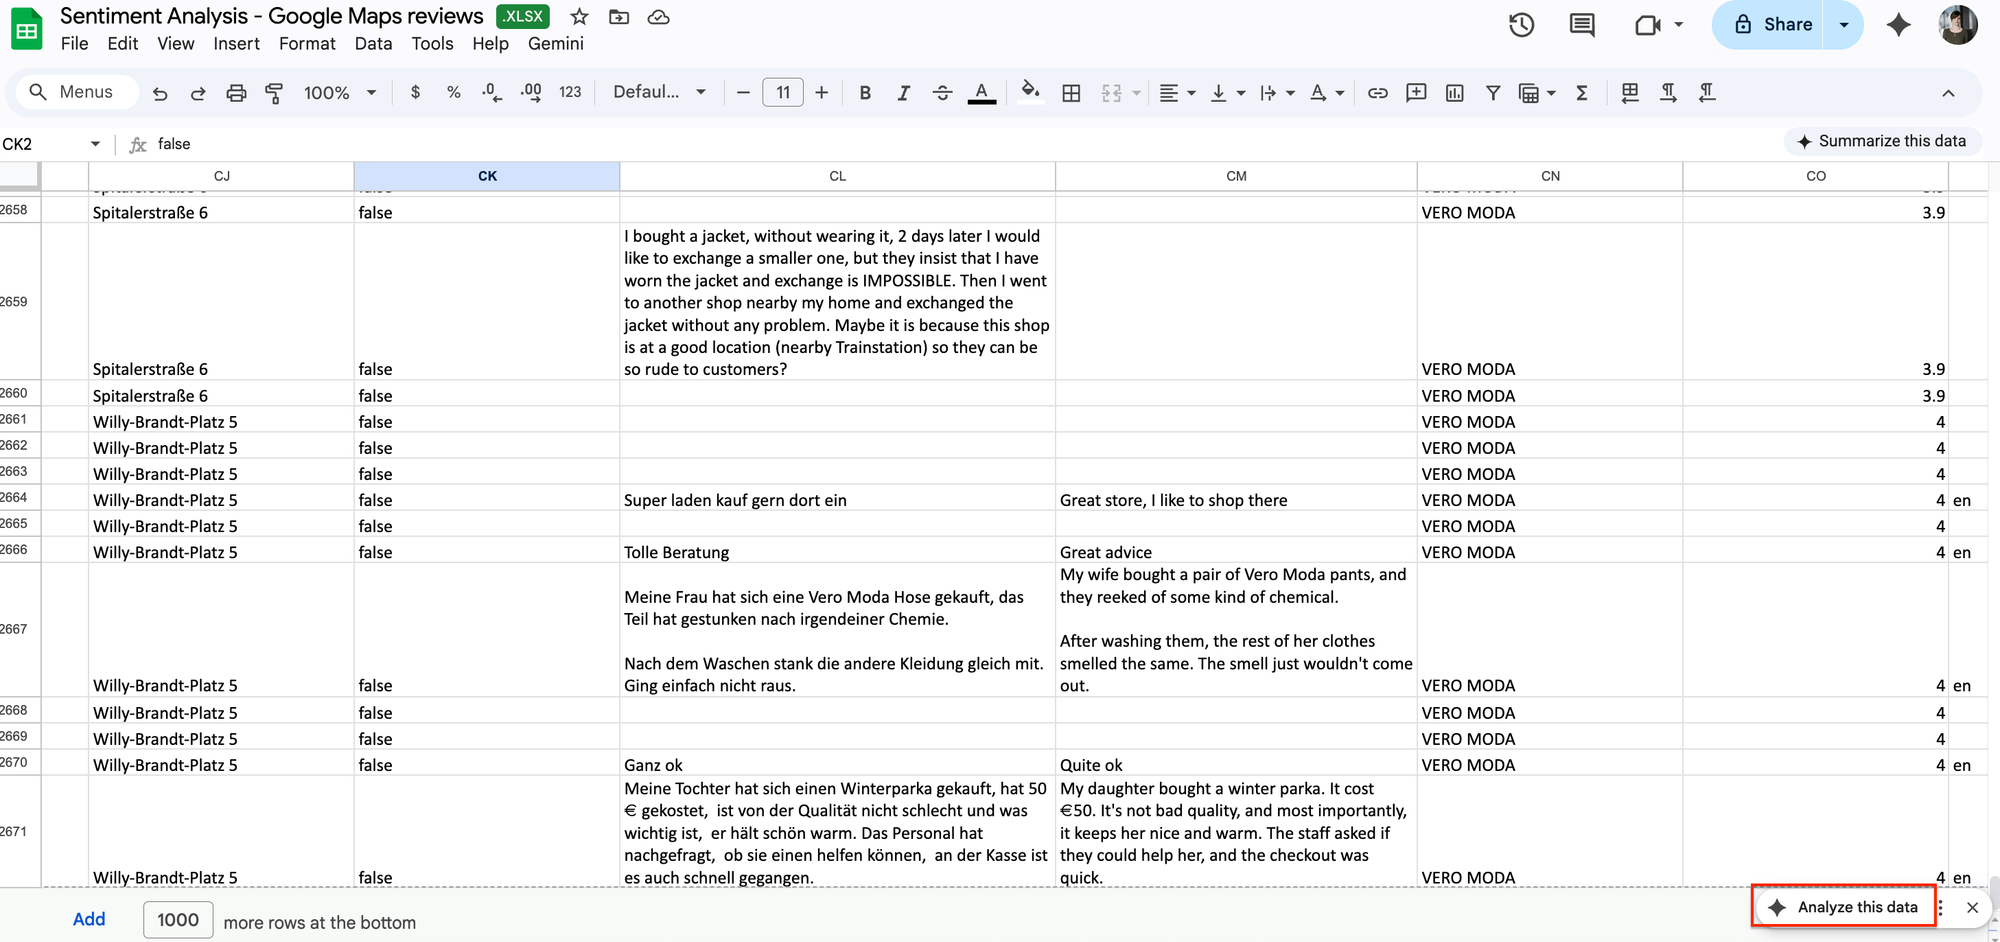
Task: Open the Format menu
Action: coord(307,44)
